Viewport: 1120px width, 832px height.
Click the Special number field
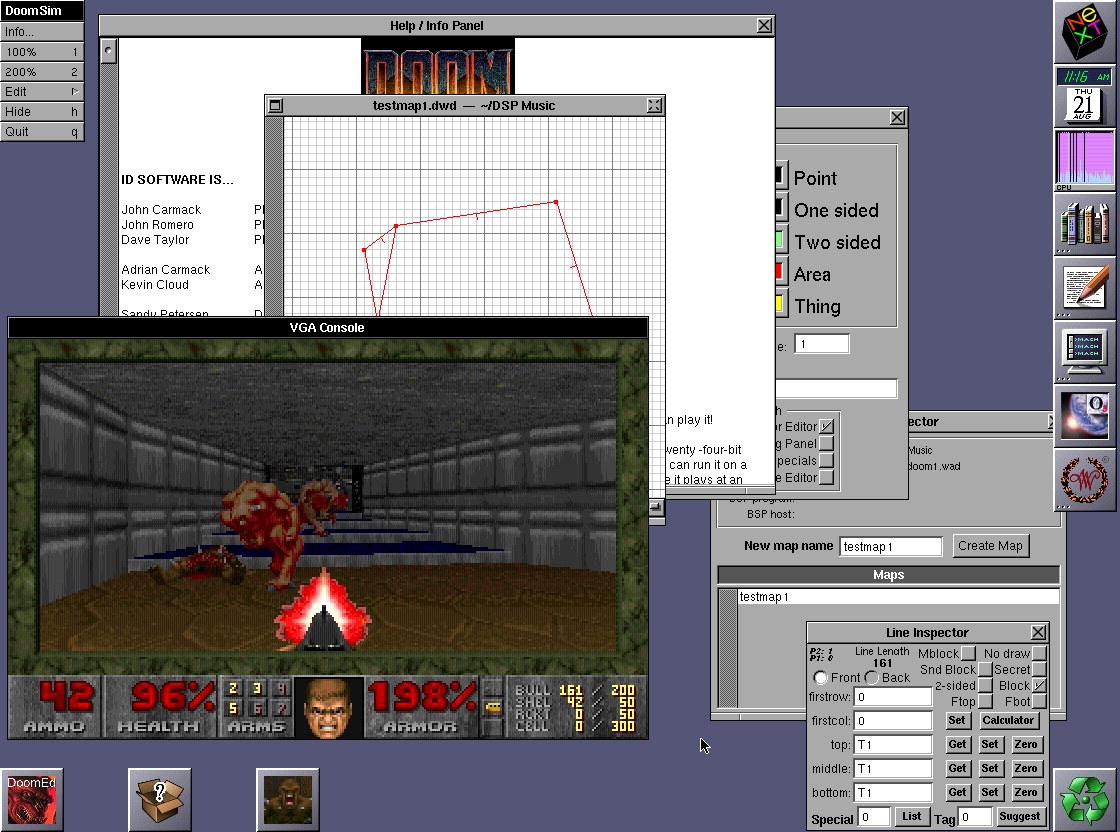(x=874, y=816)
